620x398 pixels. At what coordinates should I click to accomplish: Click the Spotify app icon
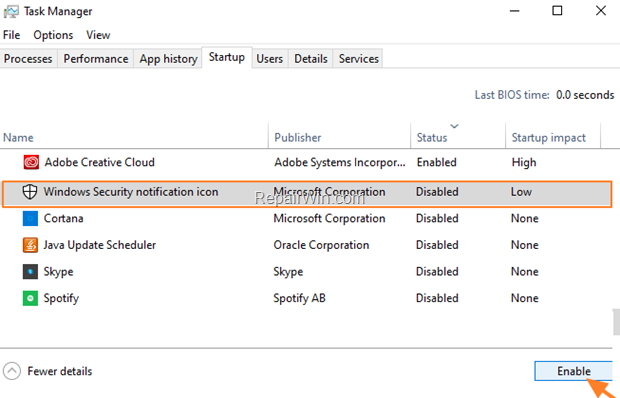point(30,298)
